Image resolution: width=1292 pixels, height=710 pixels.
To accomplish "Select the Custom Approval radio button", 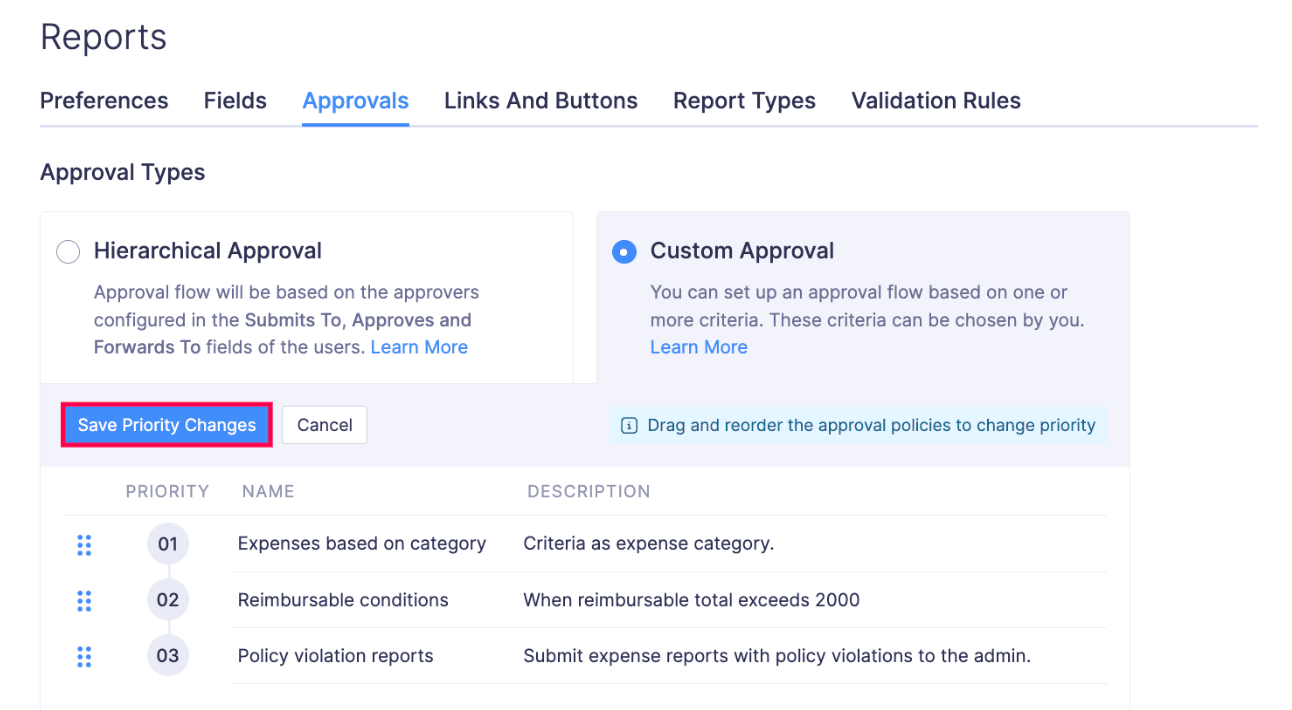I will 623,252.
